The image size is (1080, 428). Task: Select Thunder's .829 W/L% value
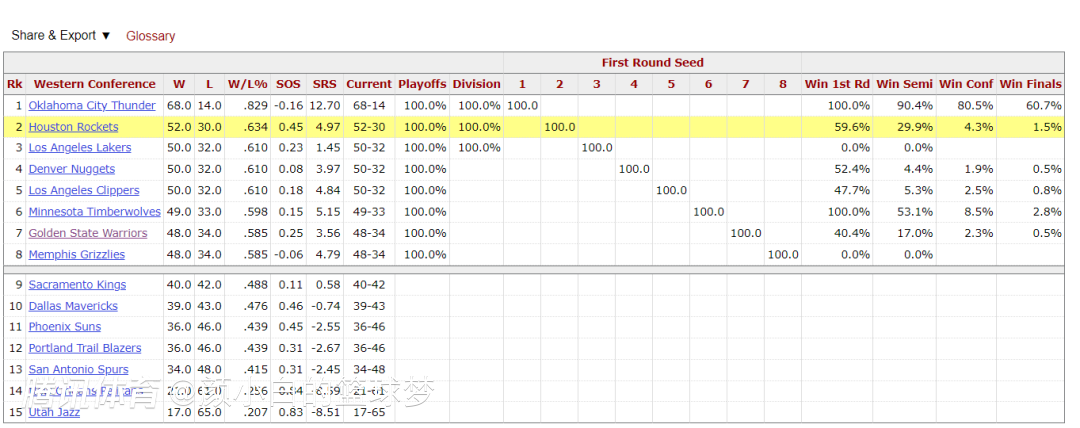247,105
